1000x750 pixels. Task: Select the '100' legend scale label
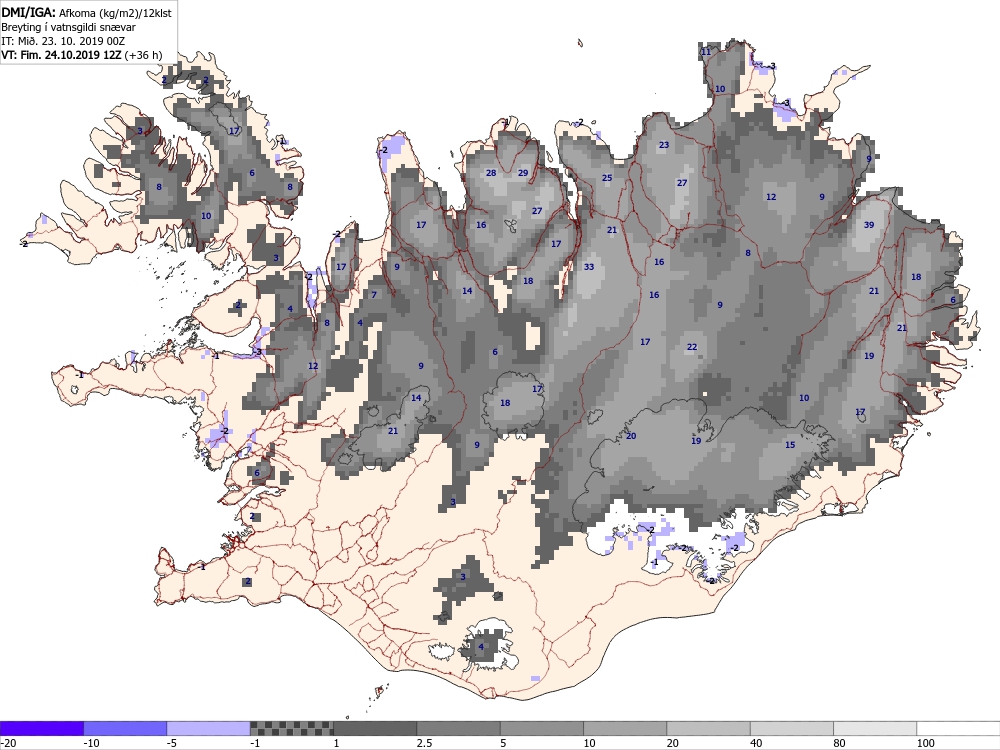[x=925, y=743]
